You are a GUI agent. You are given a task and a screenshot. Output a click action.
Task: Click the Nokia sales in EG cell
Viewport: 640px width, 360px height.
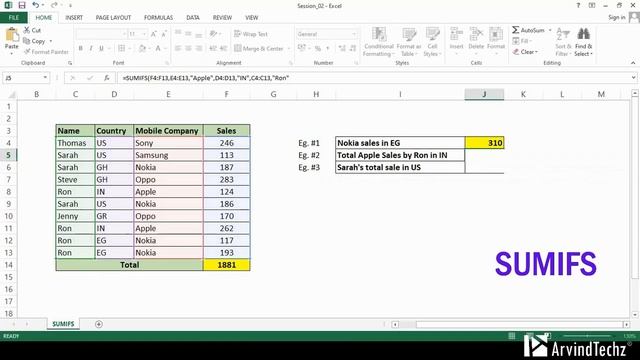(400, 143)
